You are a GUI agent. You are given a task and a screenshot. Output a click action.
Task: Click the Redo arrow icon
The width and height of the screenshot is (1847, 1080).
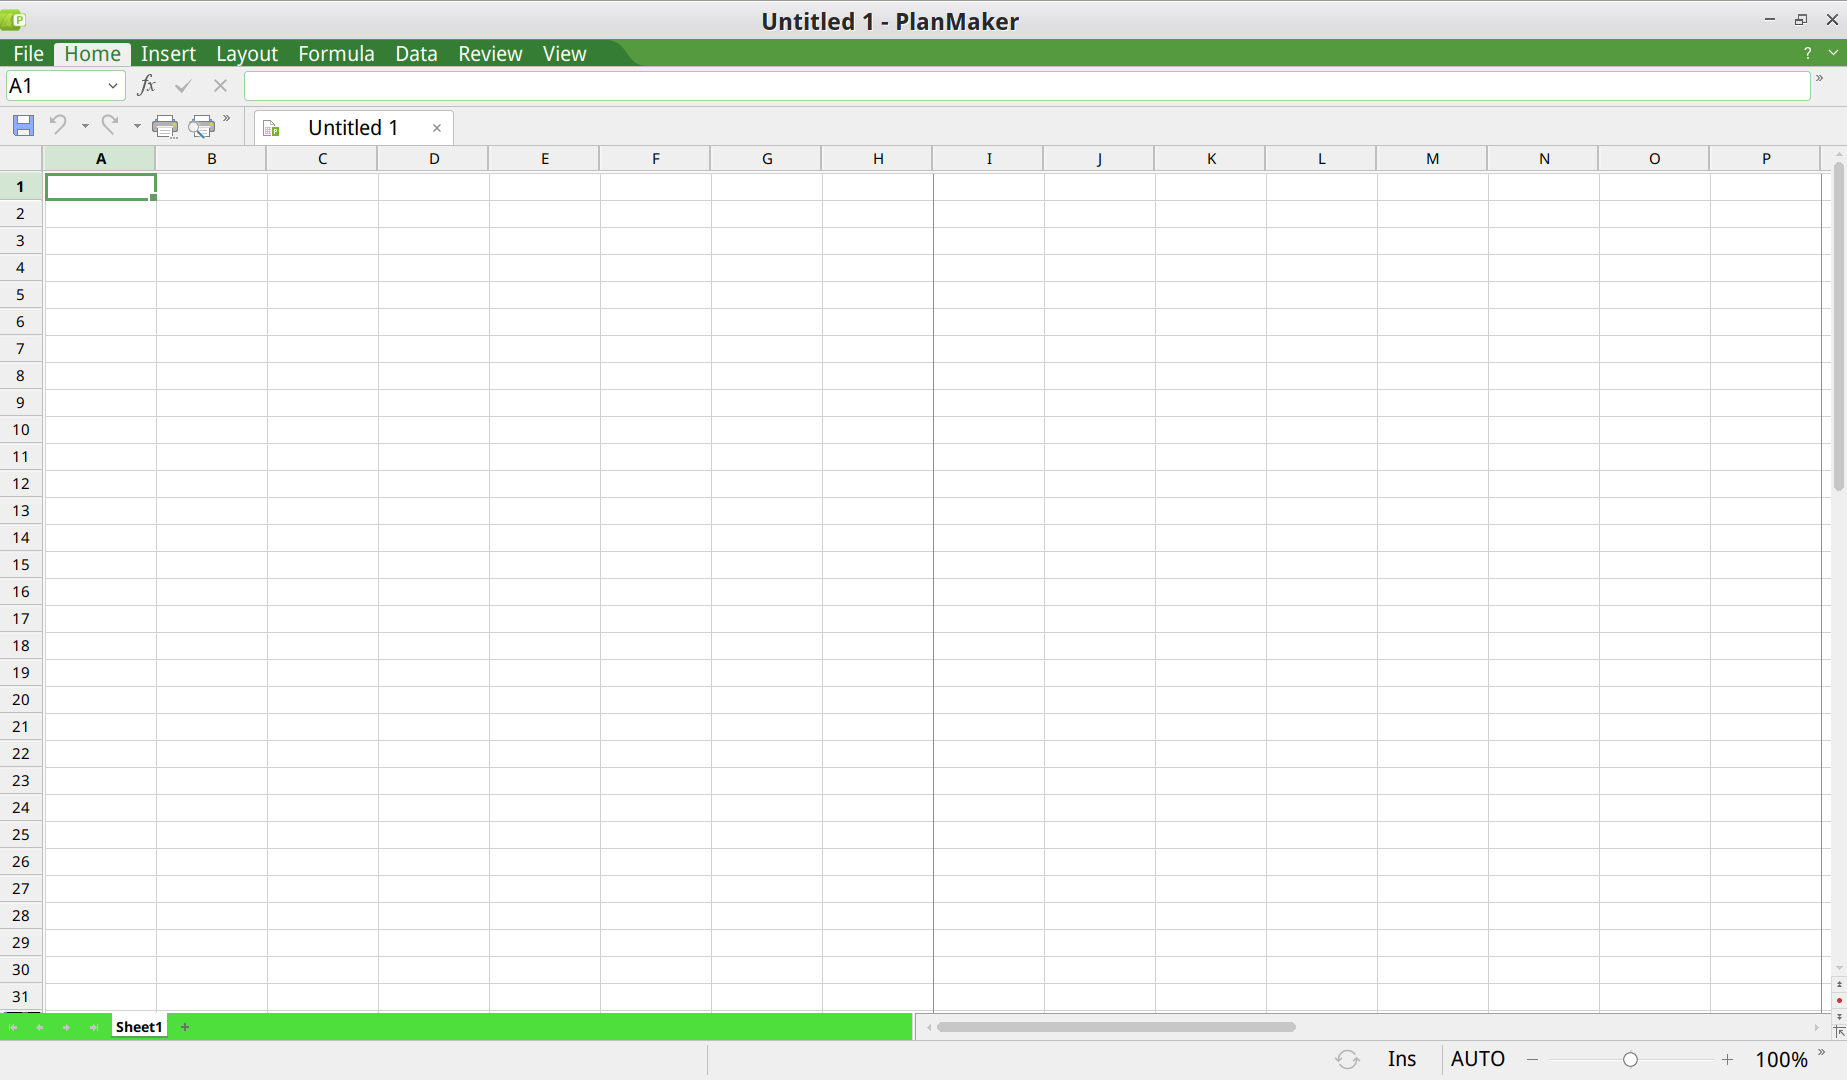click(110, 125)
